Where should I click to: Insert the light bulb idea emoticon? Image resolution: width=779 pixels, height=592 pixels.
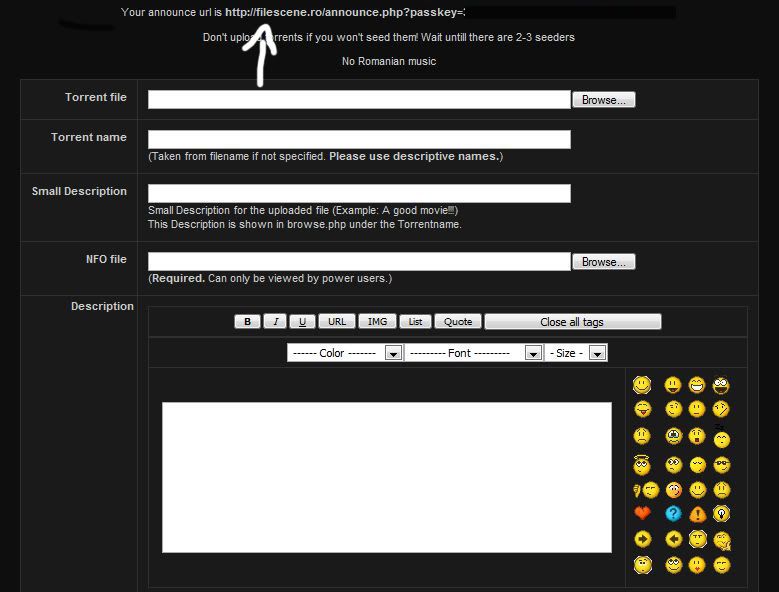click(721, 514)
